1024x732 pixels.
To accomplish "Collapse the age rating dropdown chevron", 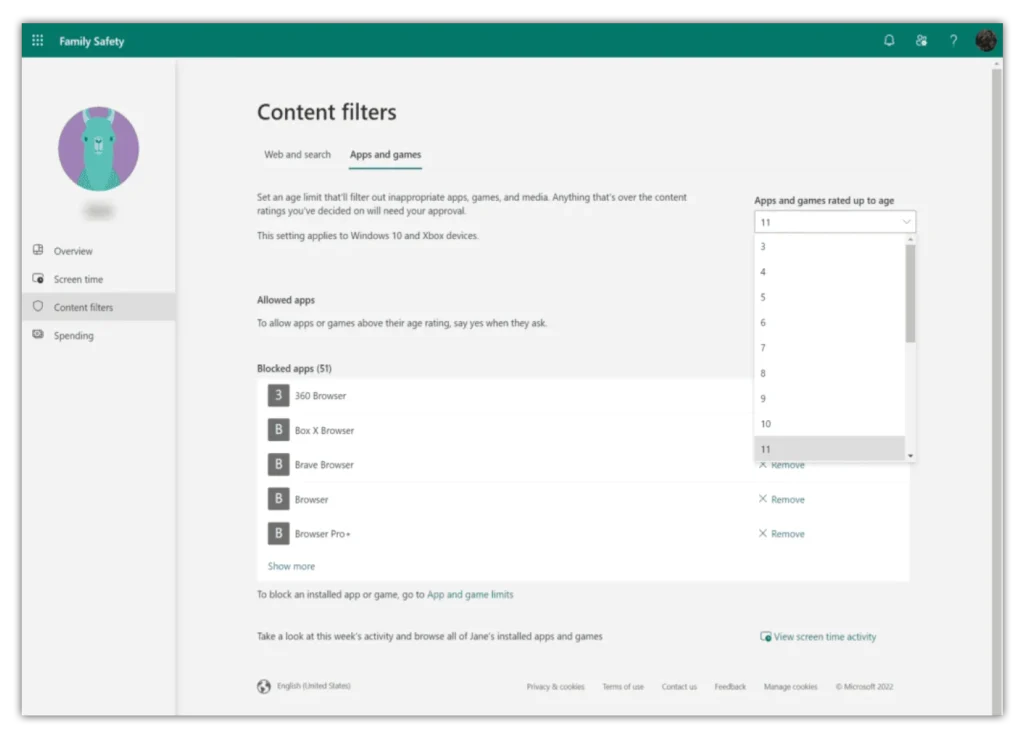I will pyautogui.click(x=906, y=222).
